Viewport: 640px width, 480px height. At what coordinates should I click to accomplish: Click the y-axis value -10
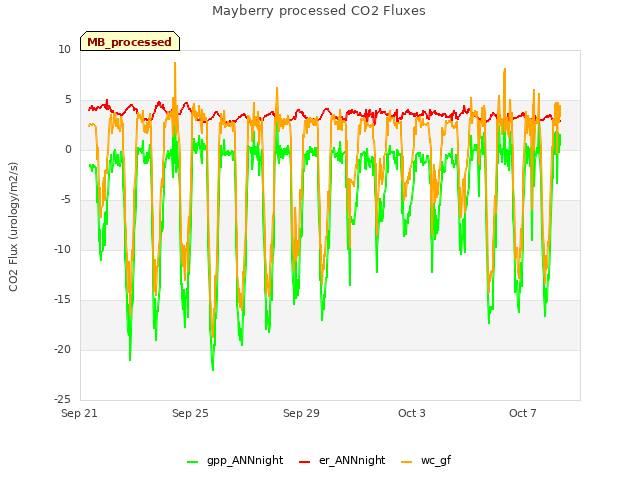pos(63,249)
